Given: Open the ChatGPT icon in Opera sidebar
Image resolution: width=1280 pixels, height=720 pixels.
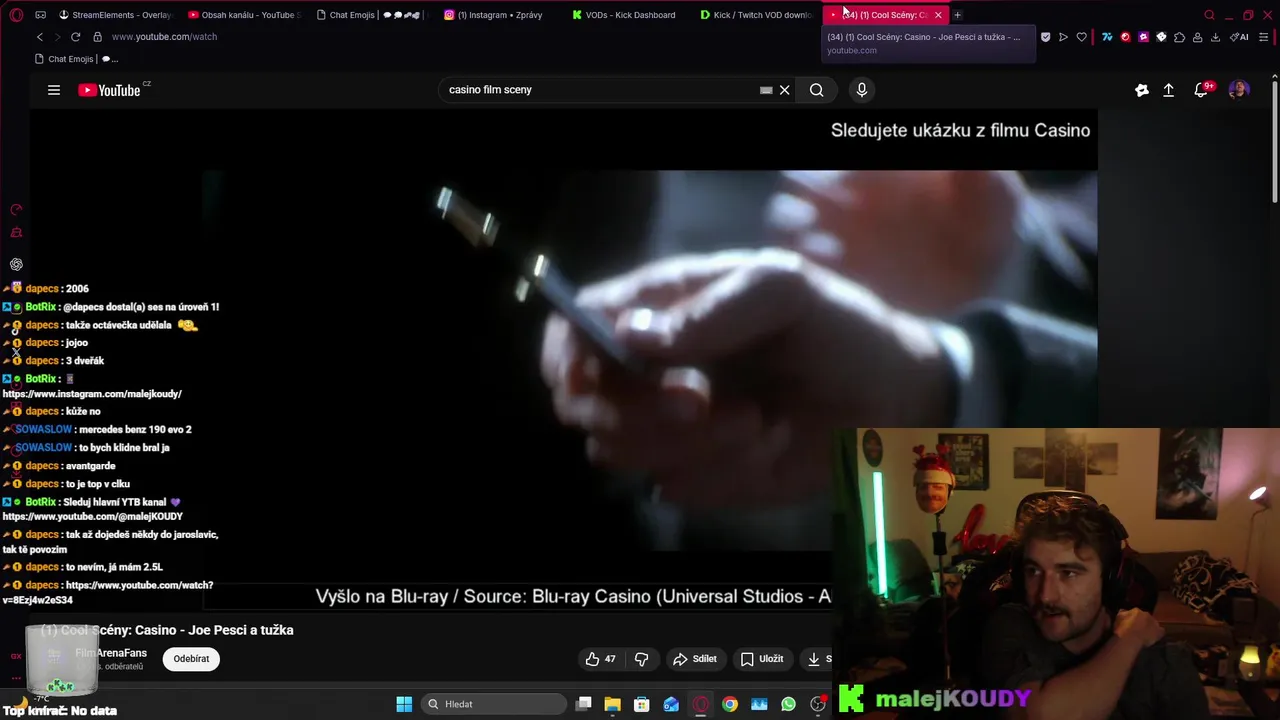Looking at the screenshot, I should (x=16, y=265).
